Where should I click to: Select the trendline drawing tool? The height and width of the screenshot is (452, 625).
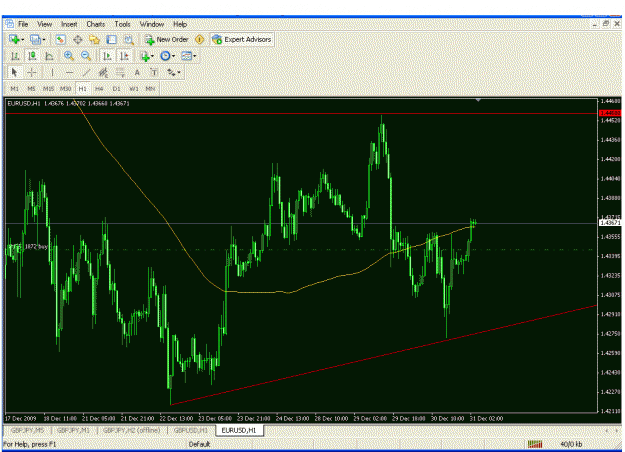click(86, 73)
